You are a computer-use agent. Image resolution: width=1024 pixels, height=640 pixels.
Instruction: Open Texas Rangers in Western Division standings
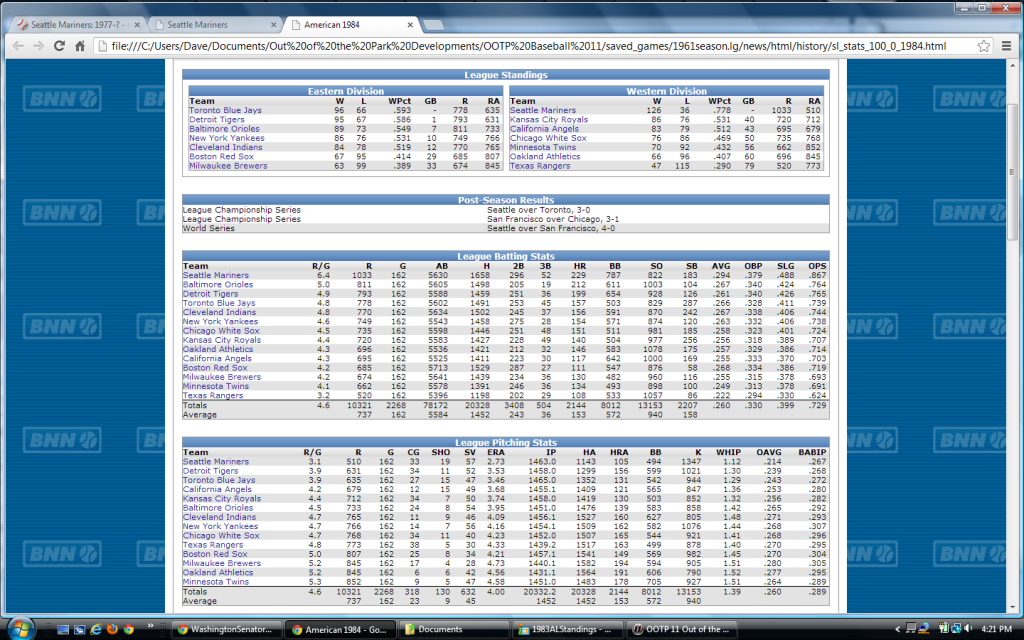pyautogui.click(x=540, y=166)
